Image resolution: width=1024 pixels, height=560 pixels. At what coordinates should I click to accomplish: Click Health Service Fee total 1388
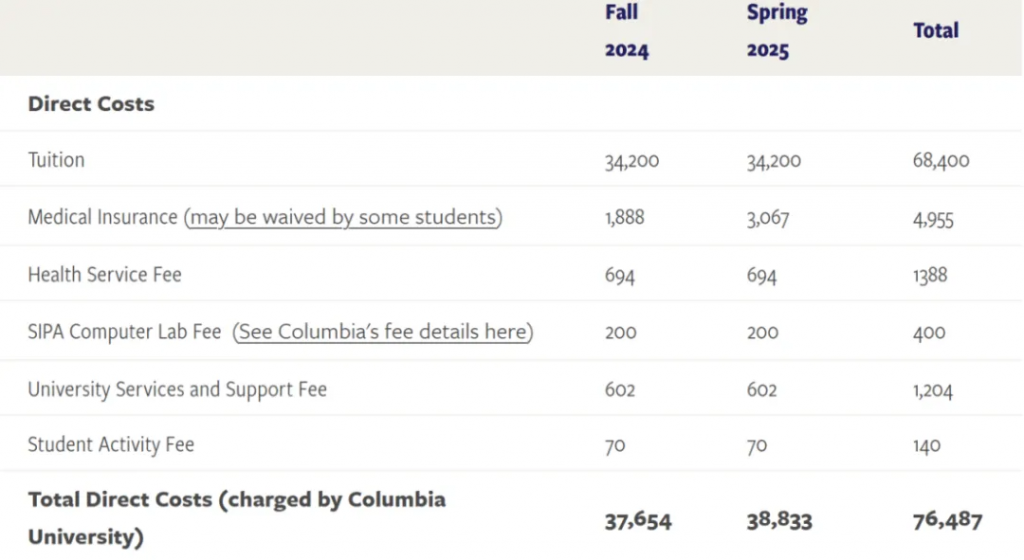click(930, 275)
